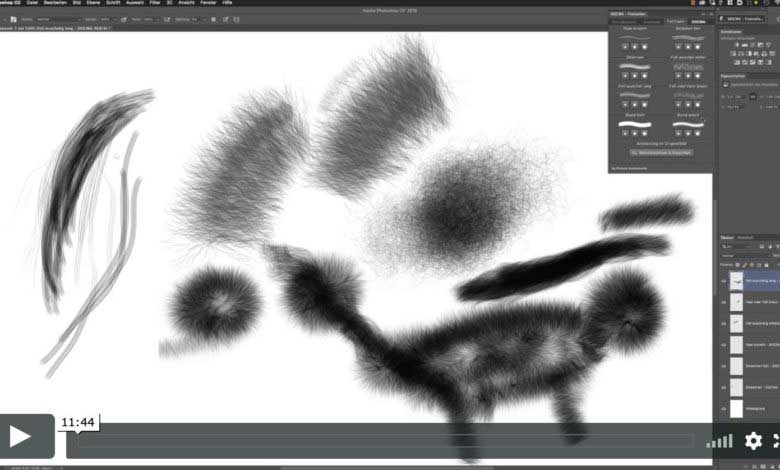The image size is (780, 470).
Task: Select medium size for Haar einzeln brush
Action: [635, 47]
